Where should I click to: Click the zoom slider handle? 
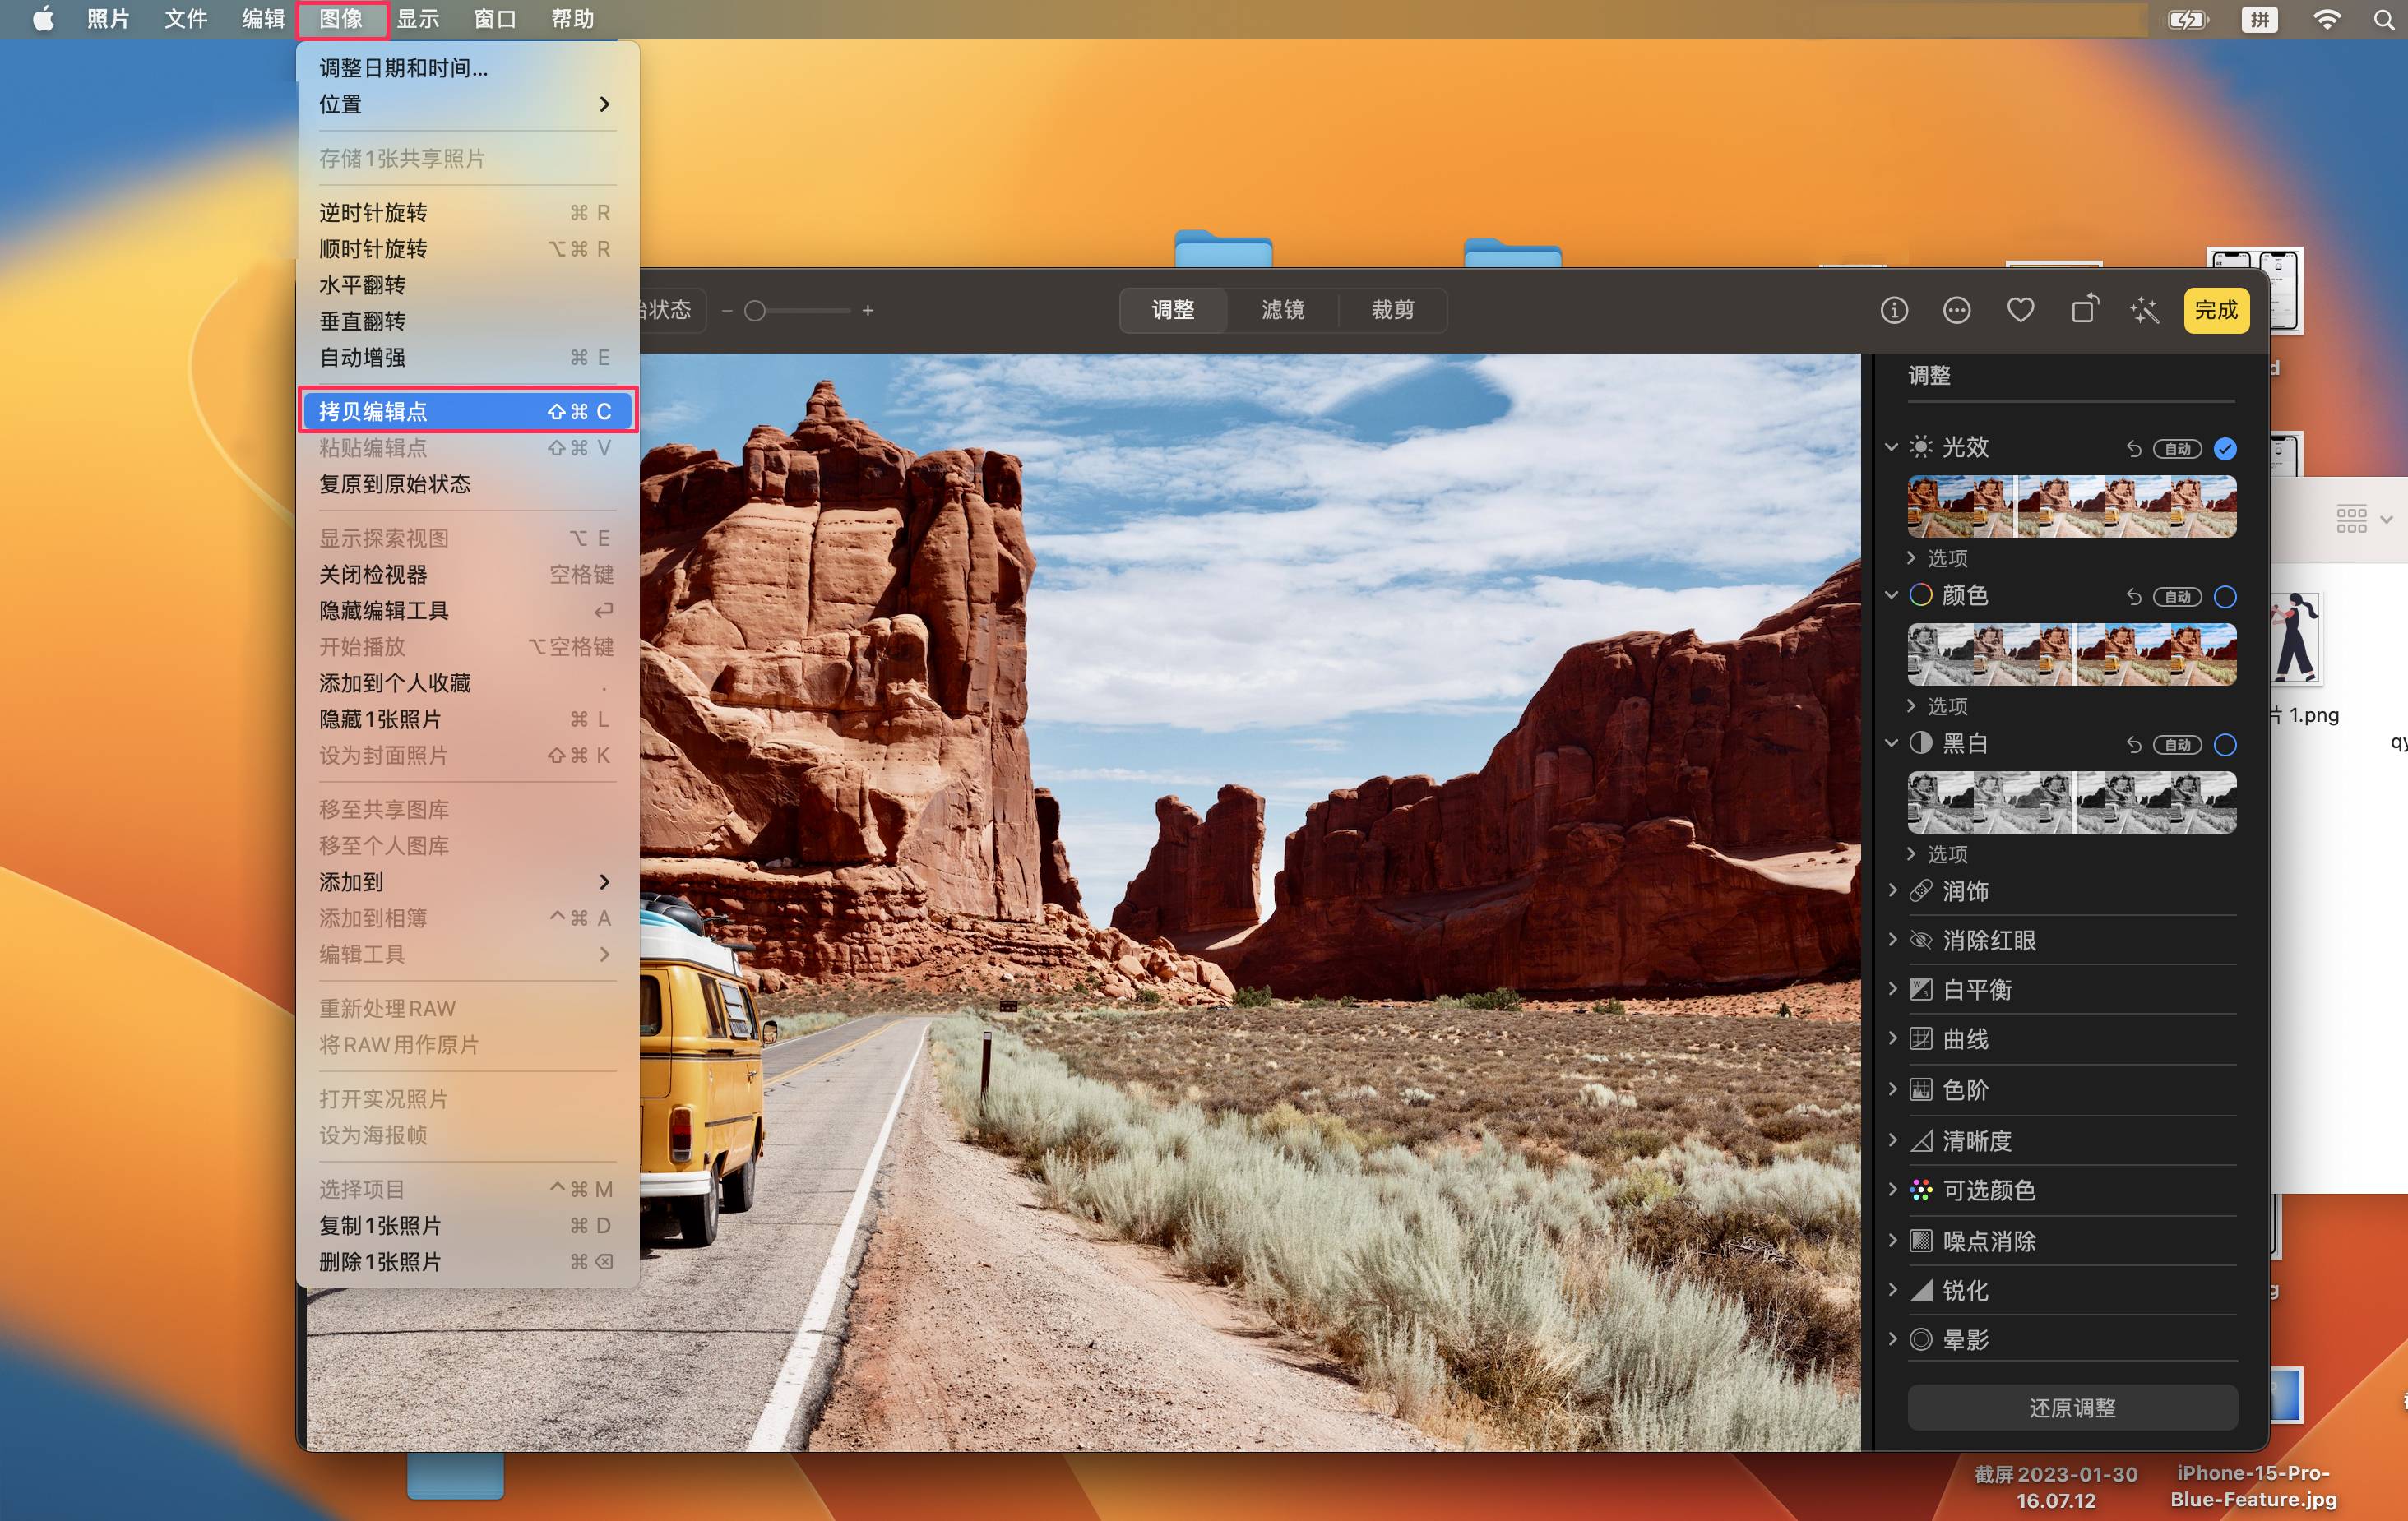tap(756, 311)
